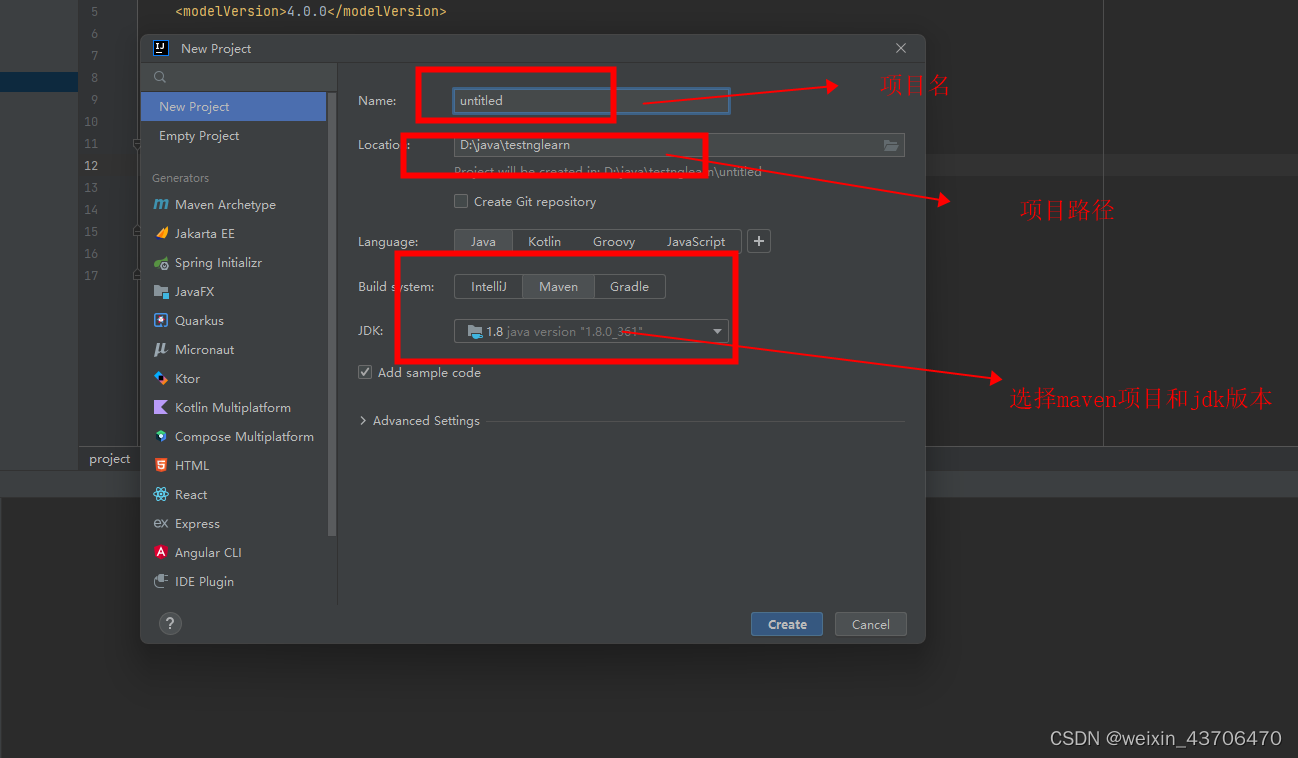Enable the Create Git repository checkbox
Screen dimensions: 1298x758
pos(461,201)
